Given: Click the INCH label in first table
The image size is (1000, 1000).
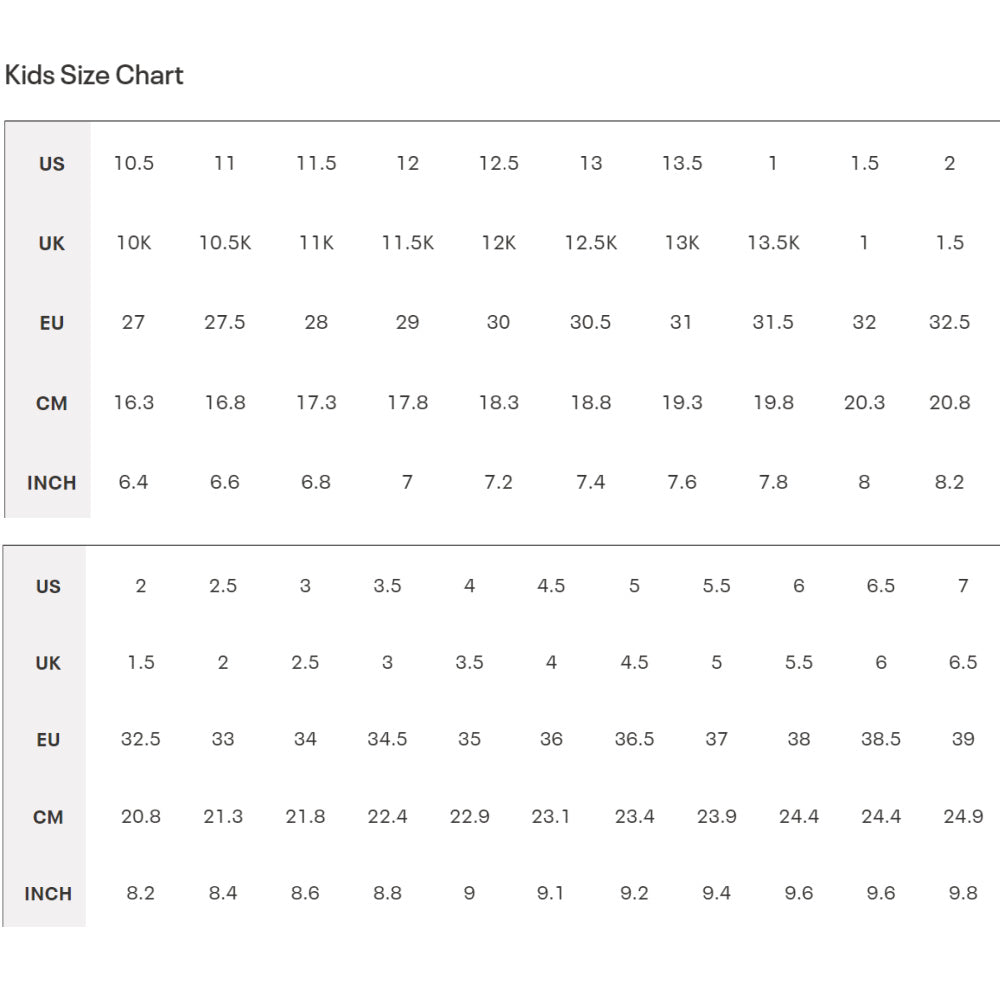Looking at the screenshot, I should pyautogui.click(x=52, y=483).
